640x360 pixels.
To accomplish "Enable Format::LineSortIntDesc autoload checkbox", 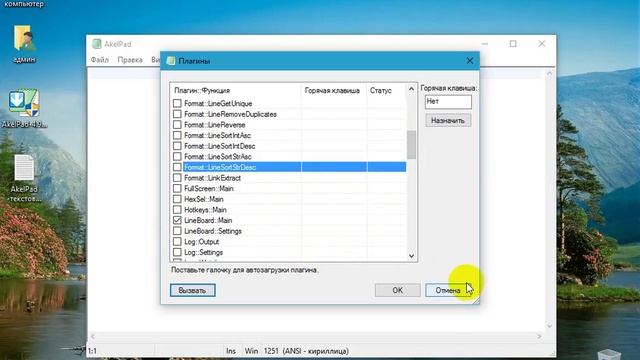I will pyautogui.click(x=177, y=146).
